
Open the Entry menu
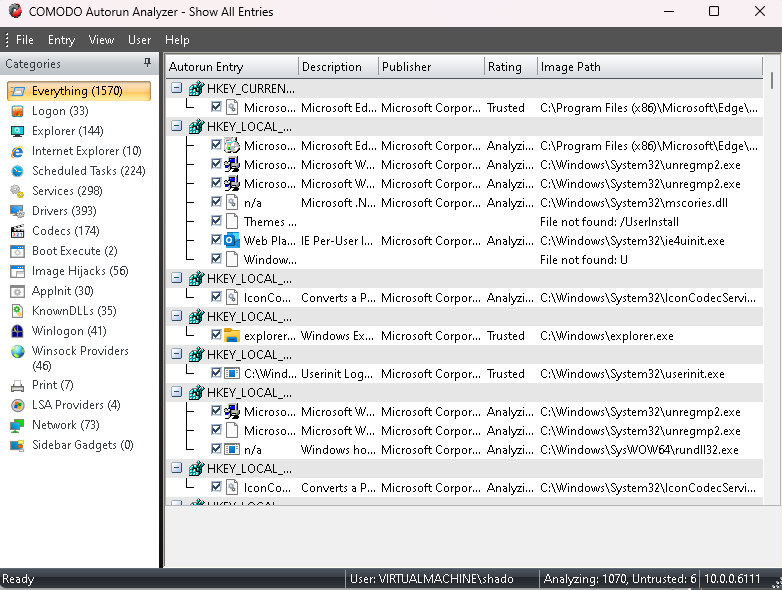pyautogui.click(x=61, y=40)
